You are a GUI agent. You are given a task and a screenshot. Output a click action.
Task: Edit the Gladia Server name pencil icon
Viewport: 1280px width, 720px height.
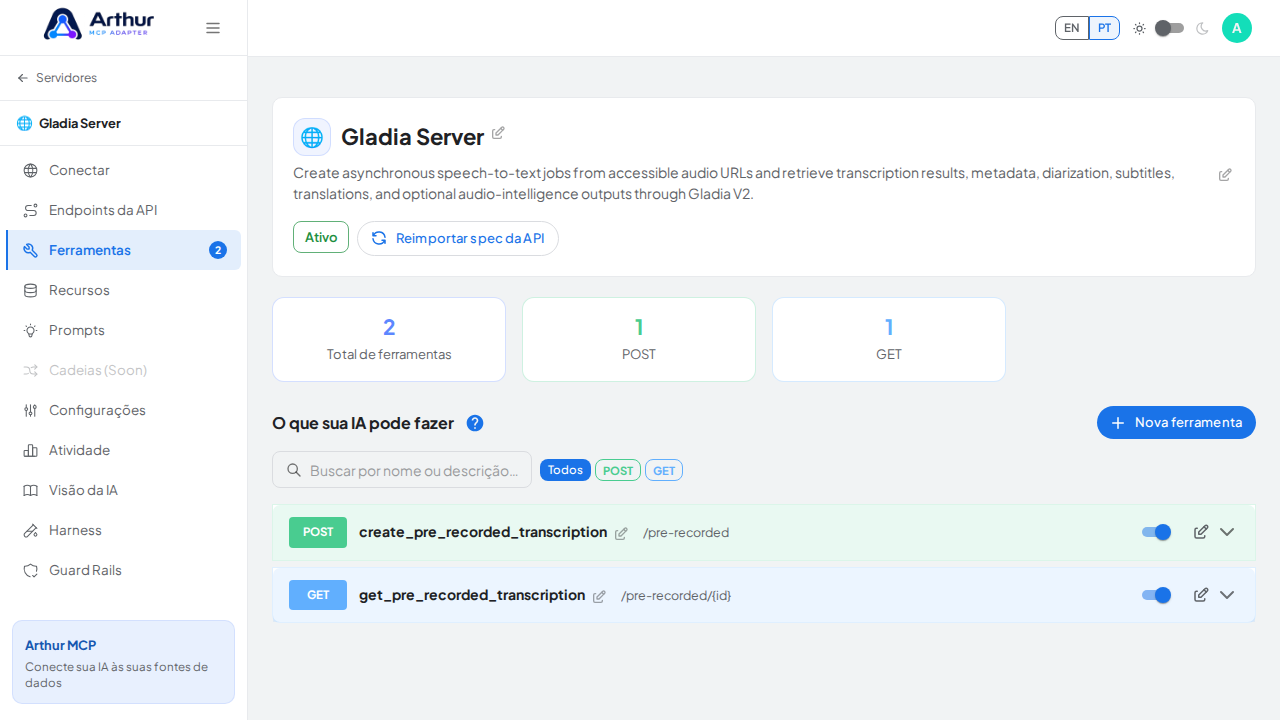pos(498,133)
